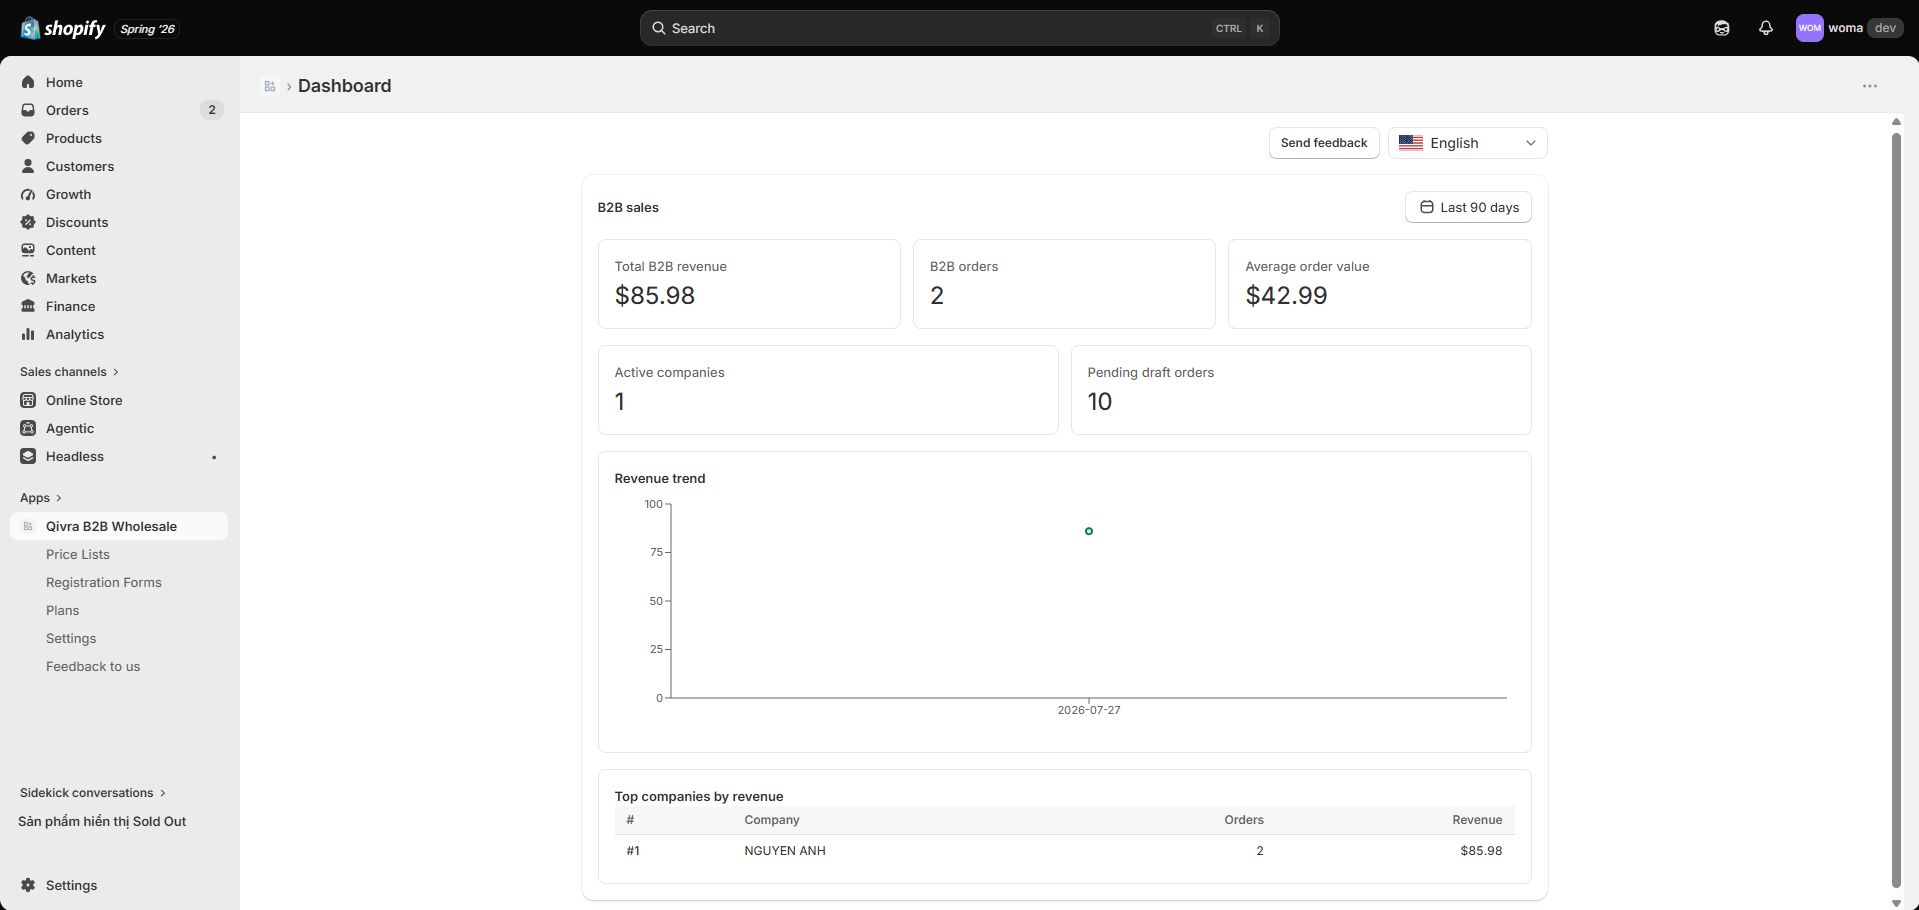The width and height of the screenshot is (1919, 910).
Task: Click the Analytics bar chart icon
Action: 28,334
